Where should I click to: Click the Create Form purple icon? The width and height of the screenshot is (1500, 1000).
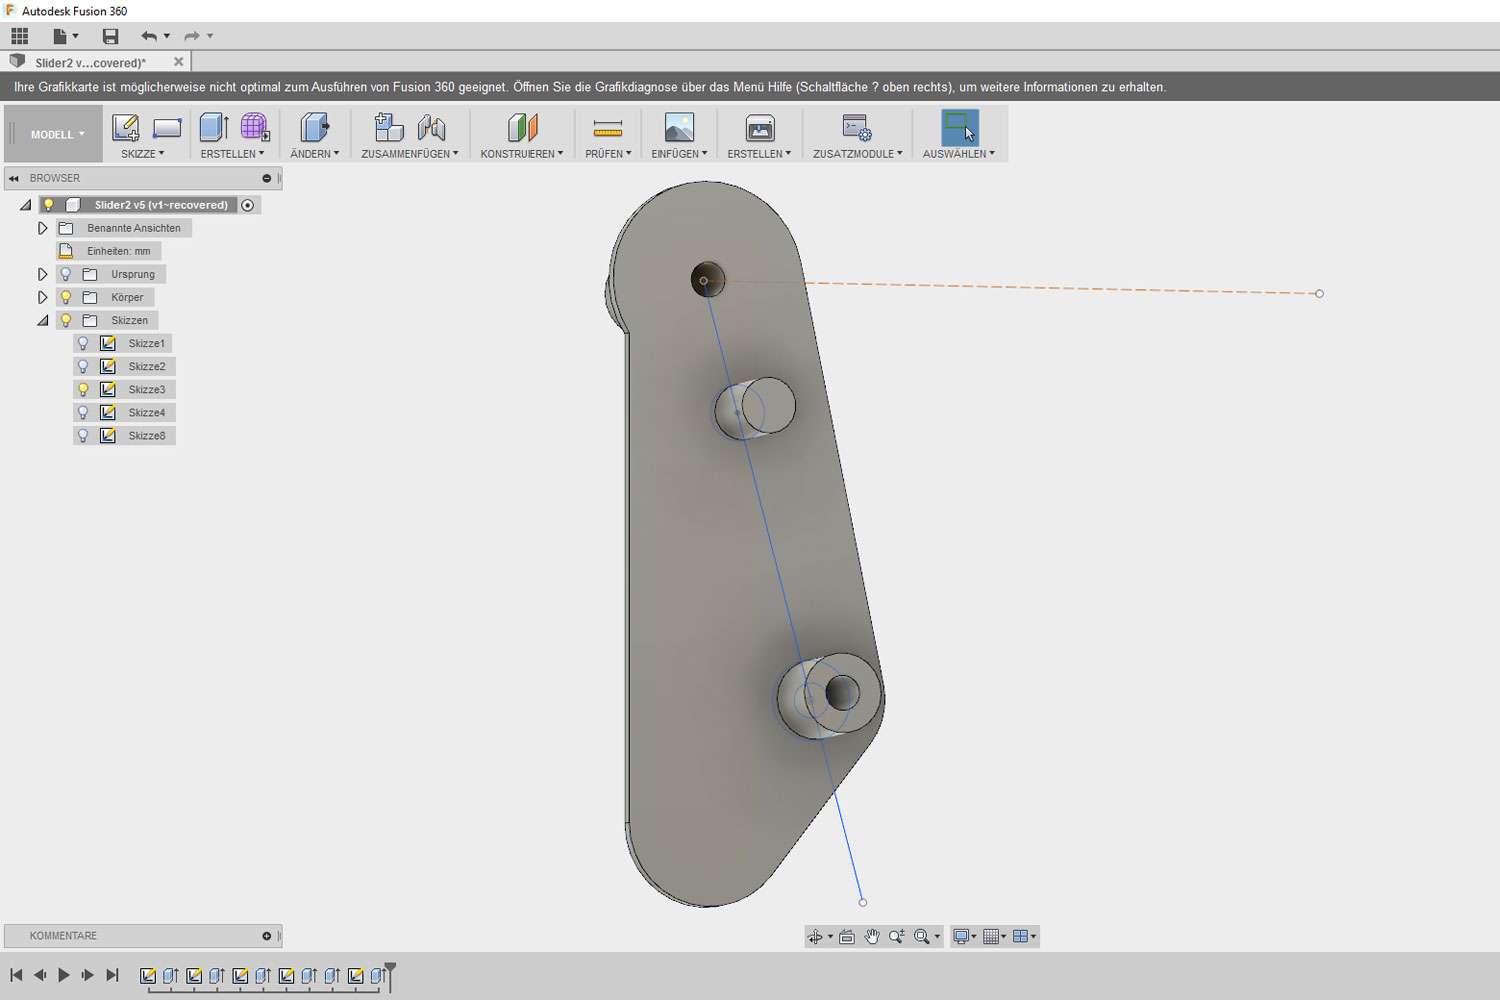[x=255, y=128]
